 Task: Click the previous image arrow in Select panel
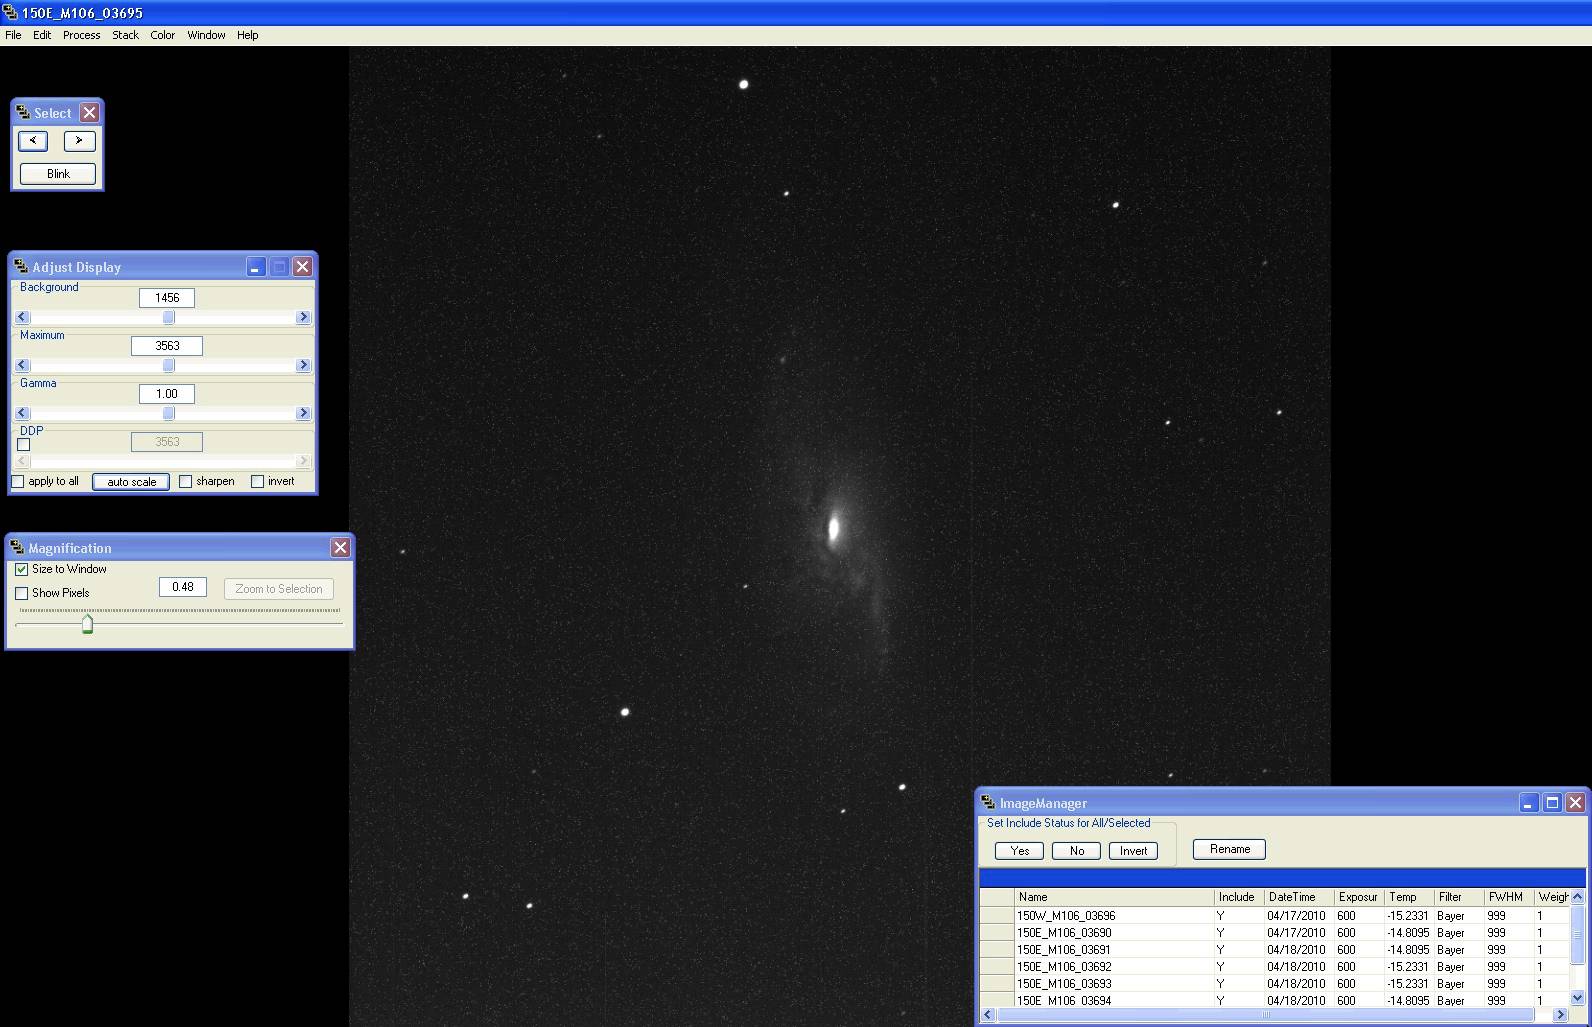point(33,141)
